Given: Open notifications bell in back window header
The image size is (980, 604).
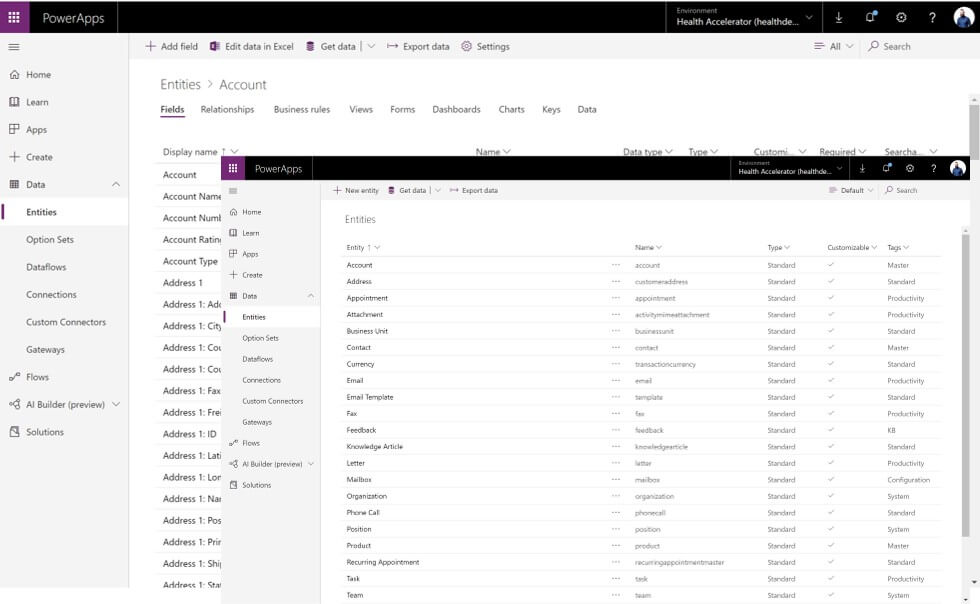Looking at the screenshot, I should pyautogui.click(x=870, y=18).
